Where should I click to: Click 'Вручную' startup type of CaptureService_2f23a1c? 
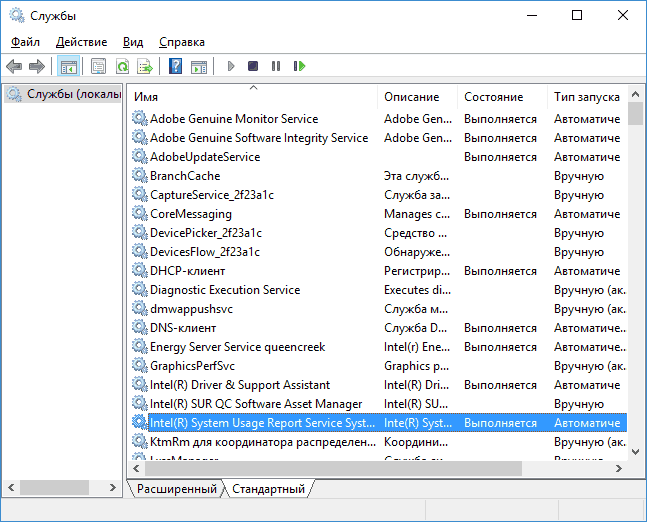coord(579,194)
